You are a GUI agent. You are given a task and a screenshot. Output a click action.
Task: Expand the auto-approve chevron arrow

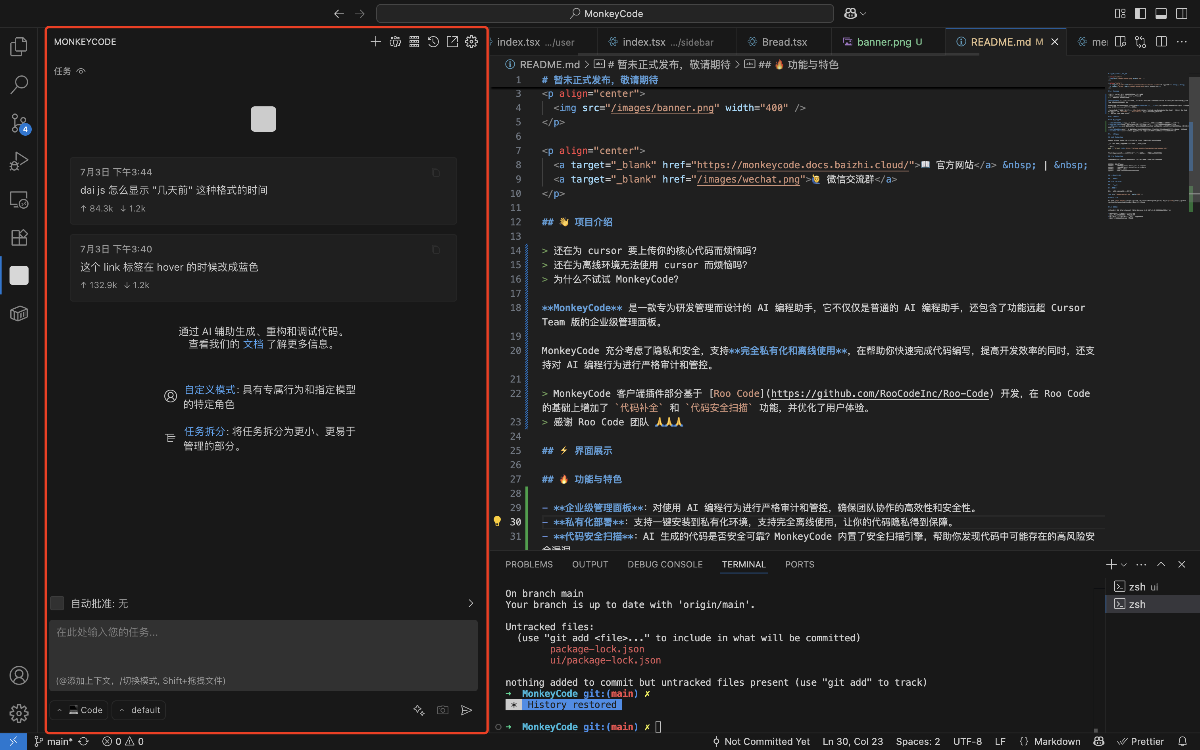[x=469, y=603]
